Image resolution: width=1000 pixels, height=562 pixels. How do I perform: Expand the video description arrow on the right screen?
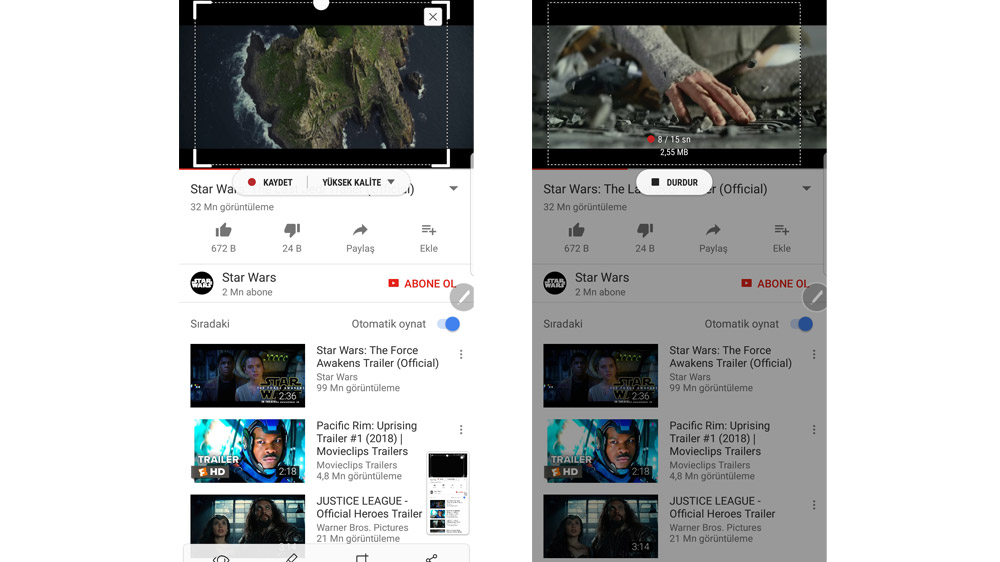[806, 188]
